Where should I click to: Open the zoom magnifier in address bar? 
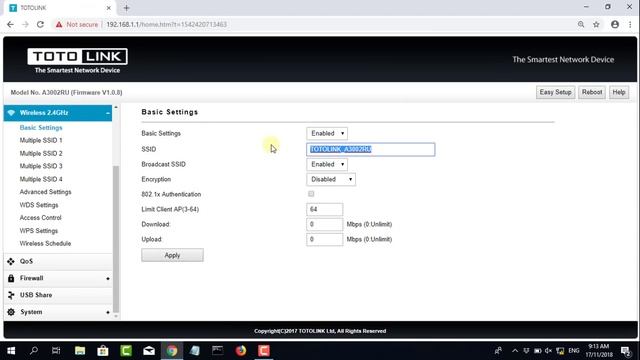tap(581, 24)
